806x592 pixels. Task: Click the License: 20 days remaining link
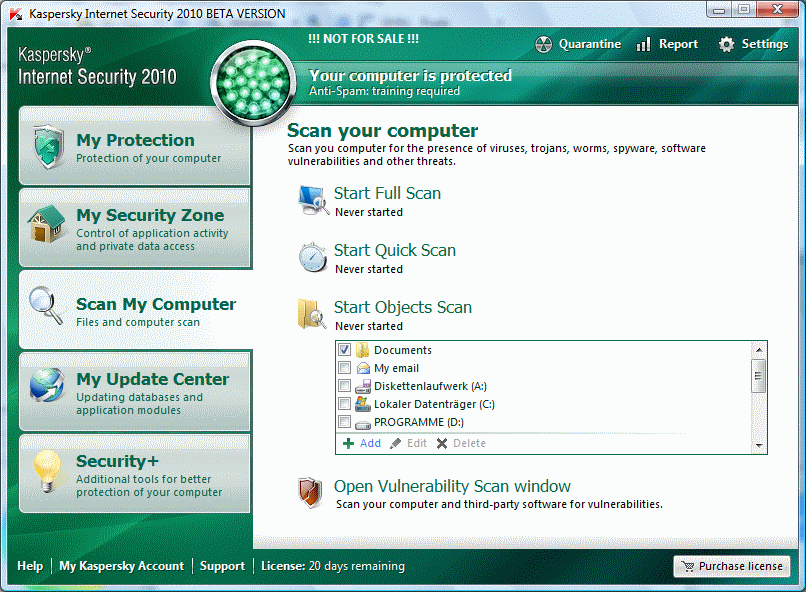pyautogui.click(x=333, y=566)
